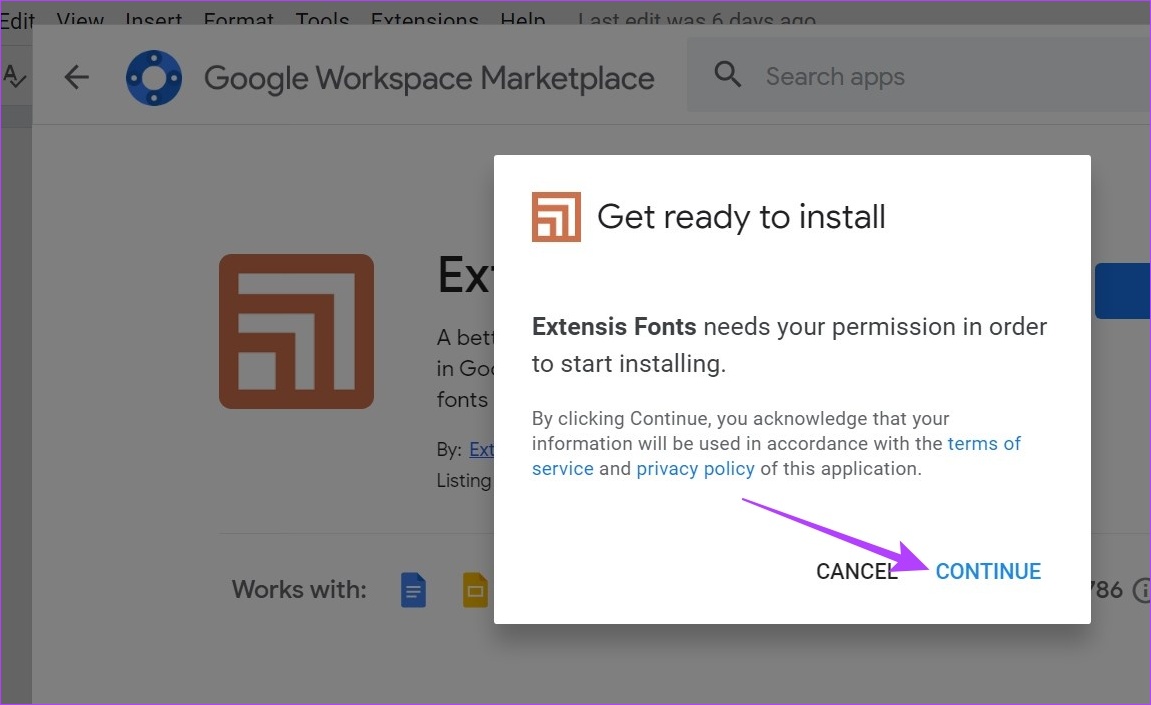The height and width of the screenshot is (705, 1151).
Task: Click the Last edit was 6 days ago link
Action: click(697, 19)
